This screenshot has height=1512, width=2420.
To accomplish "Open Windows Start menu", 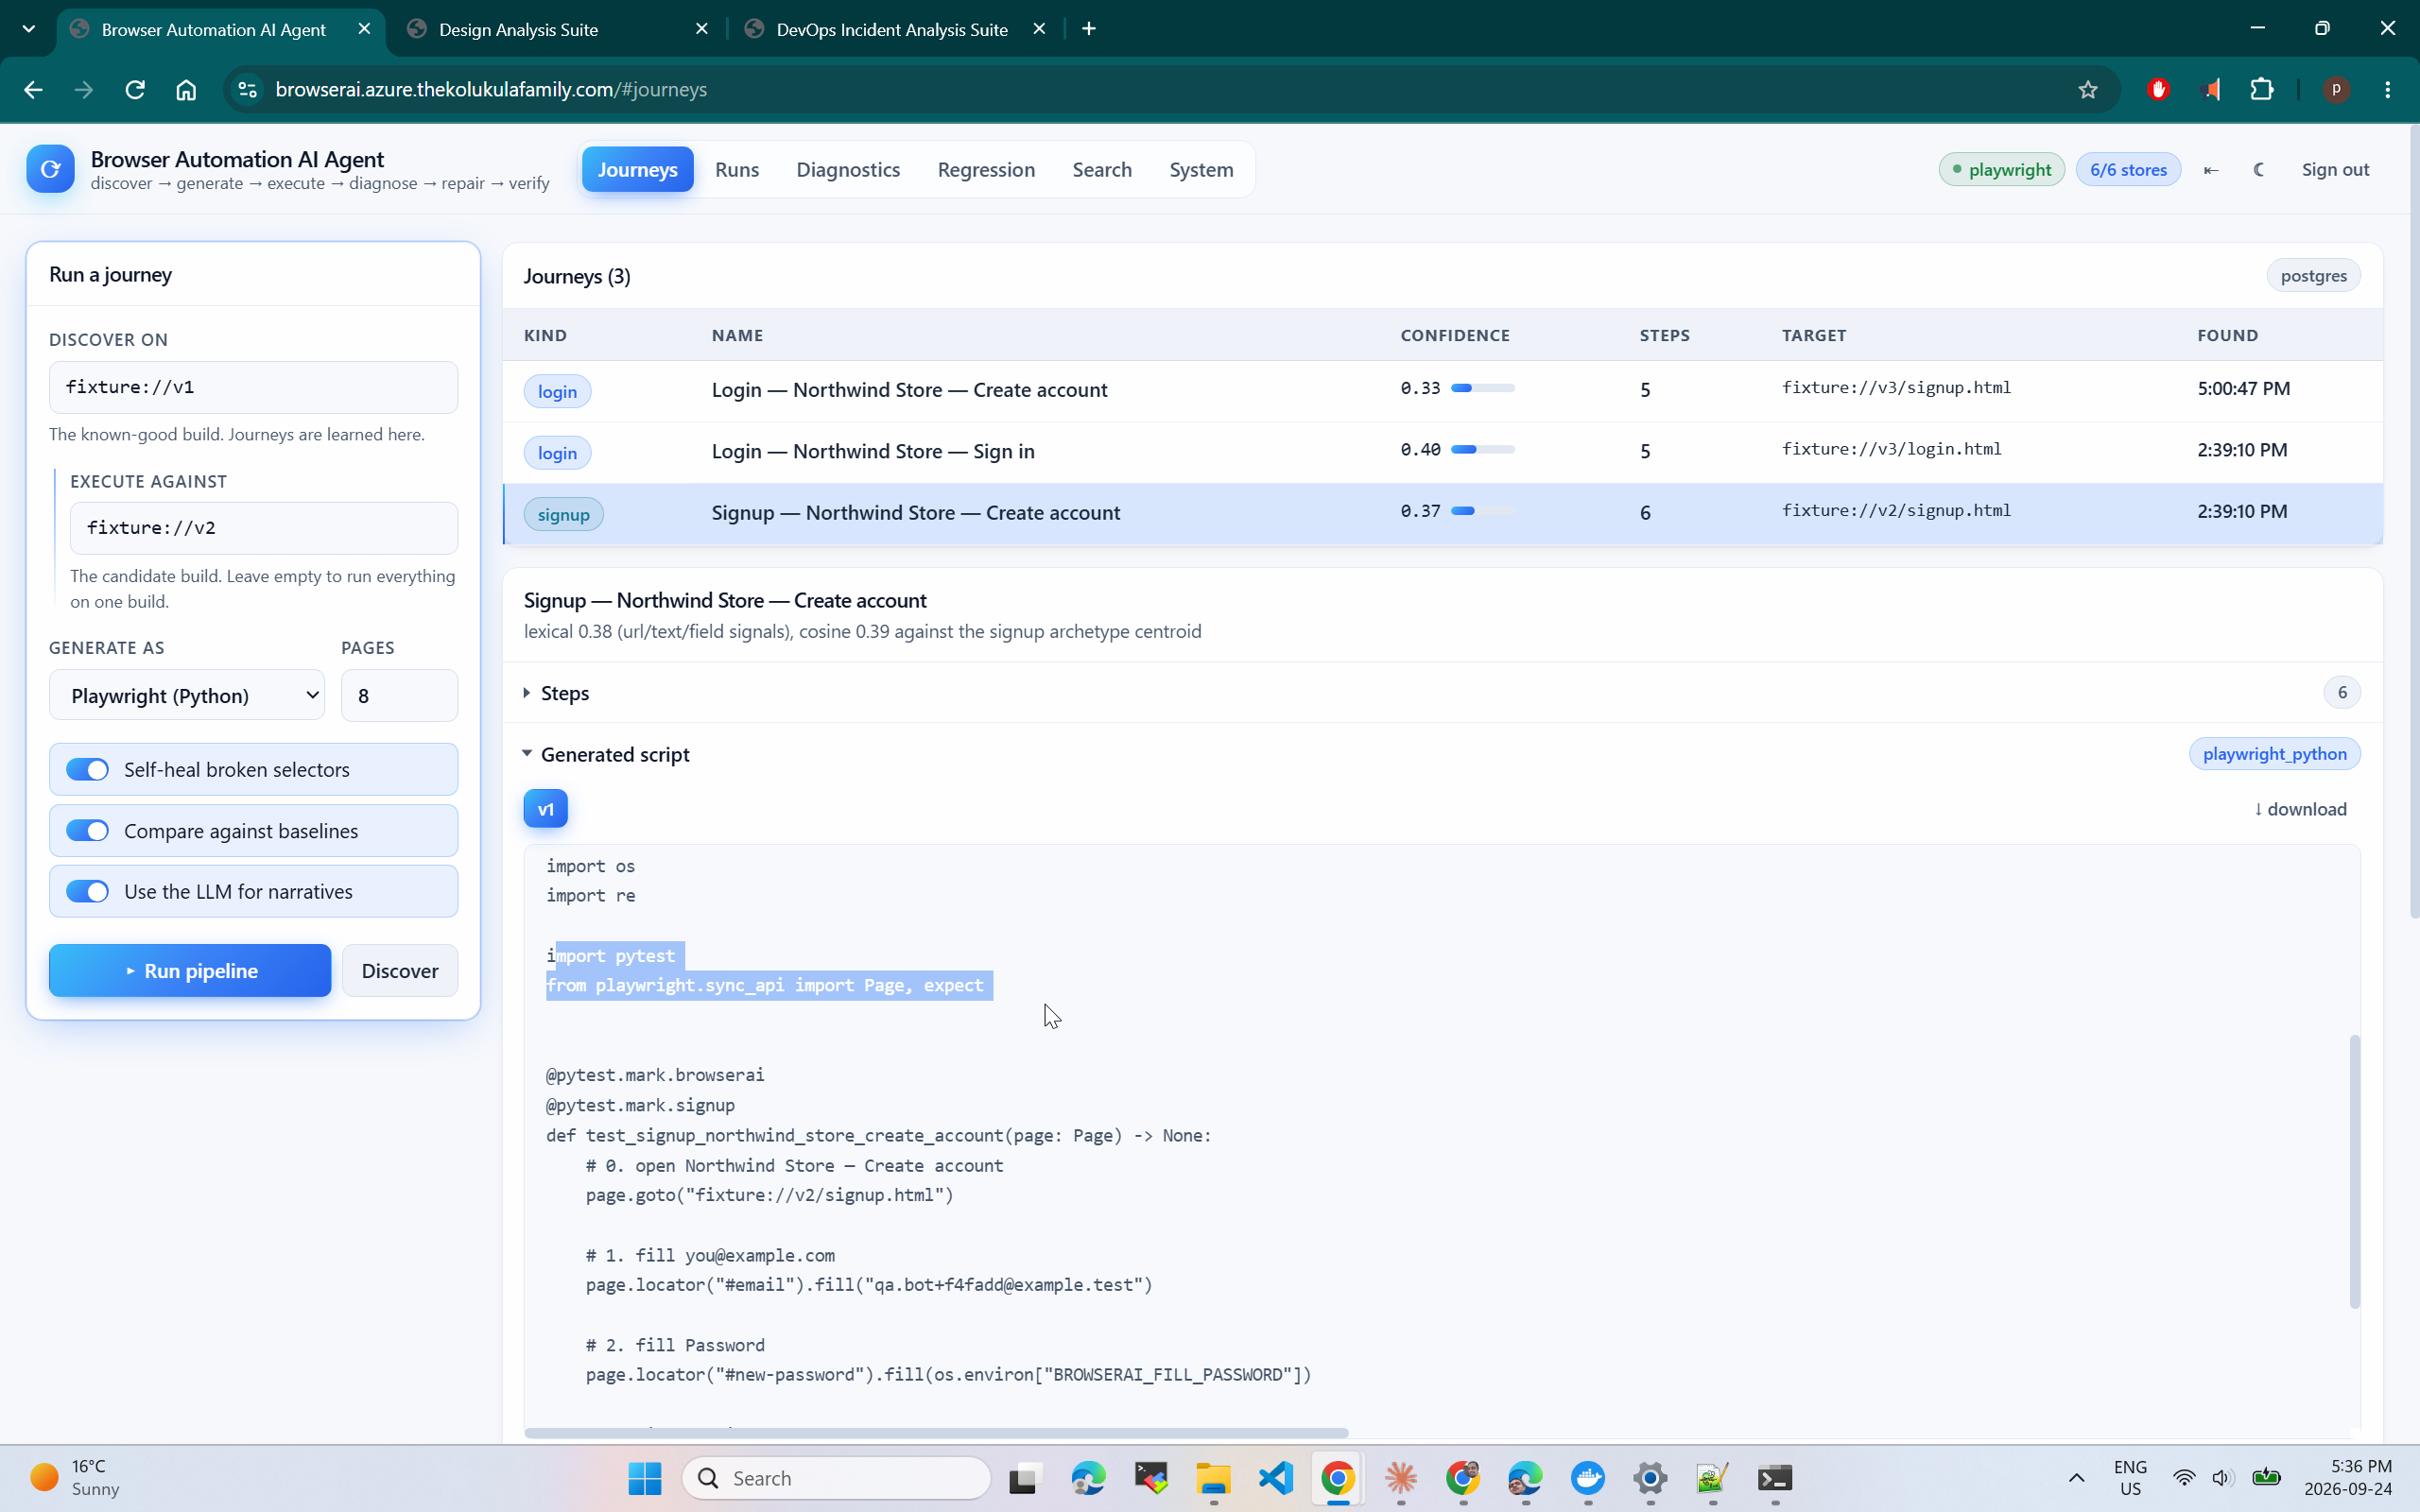I will [x=645, y=1478].
